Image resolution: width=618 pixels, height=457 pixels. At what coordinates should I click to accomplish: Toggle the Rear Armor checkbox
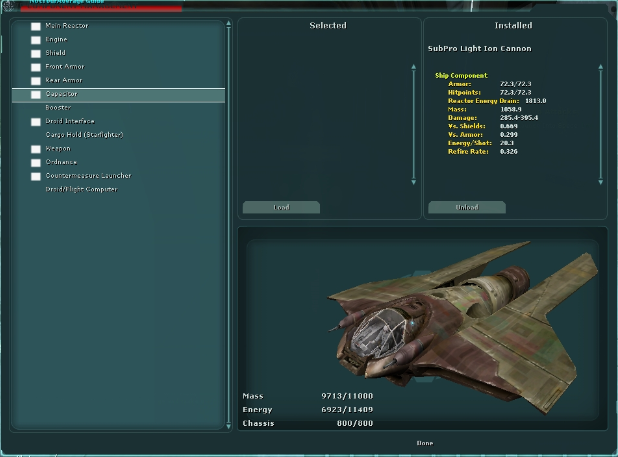(36, 81)
